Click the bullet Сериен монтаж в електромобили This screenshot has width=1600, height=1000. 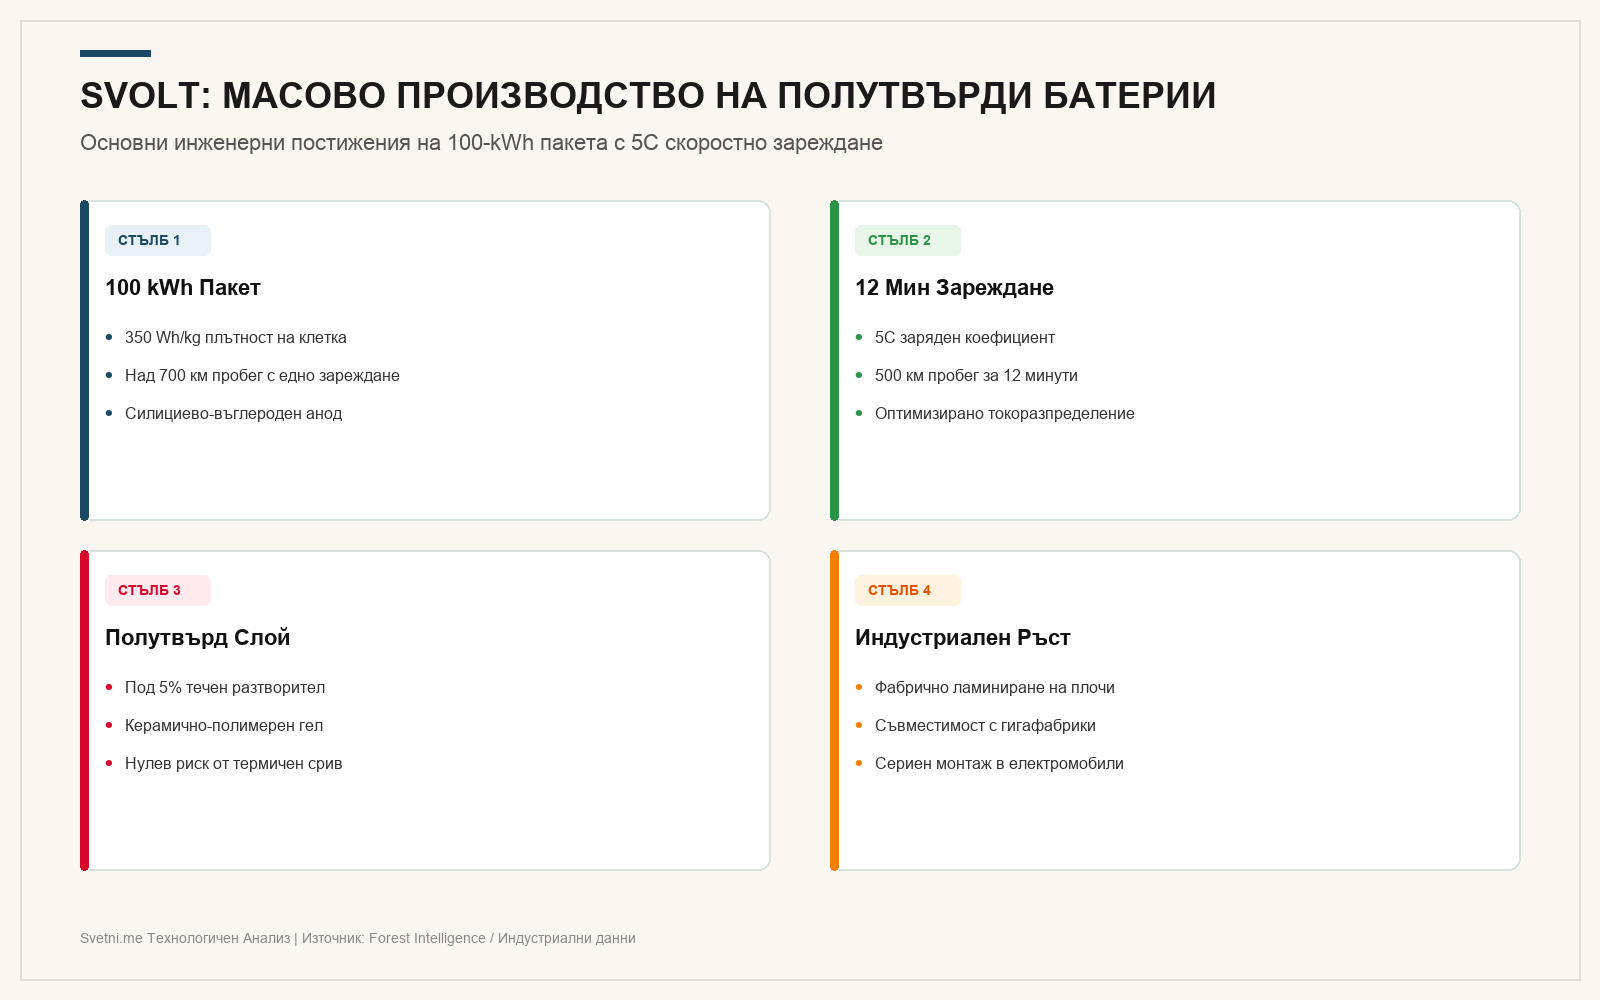click(999, 764)
